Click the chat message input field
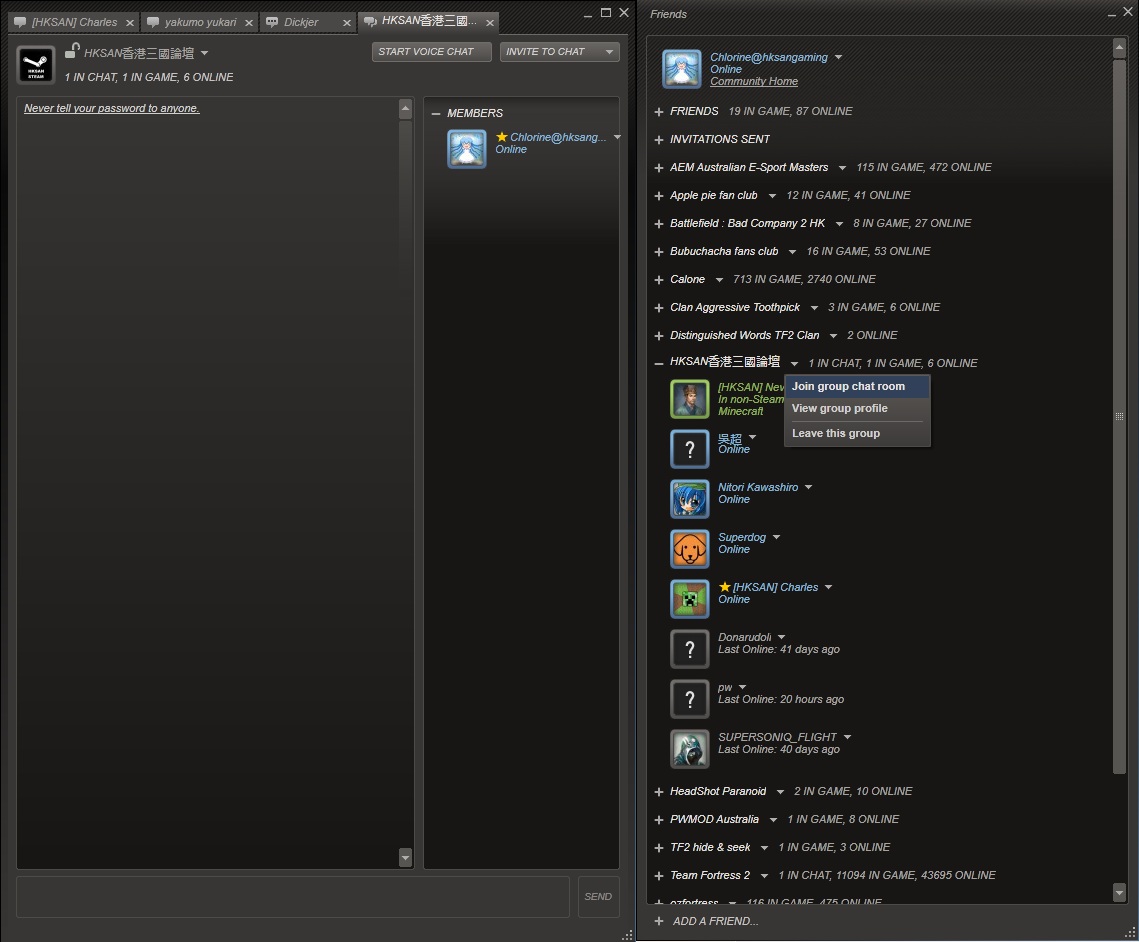The height and width of the screenshot is (942, 1139). (x=293, y=896)
